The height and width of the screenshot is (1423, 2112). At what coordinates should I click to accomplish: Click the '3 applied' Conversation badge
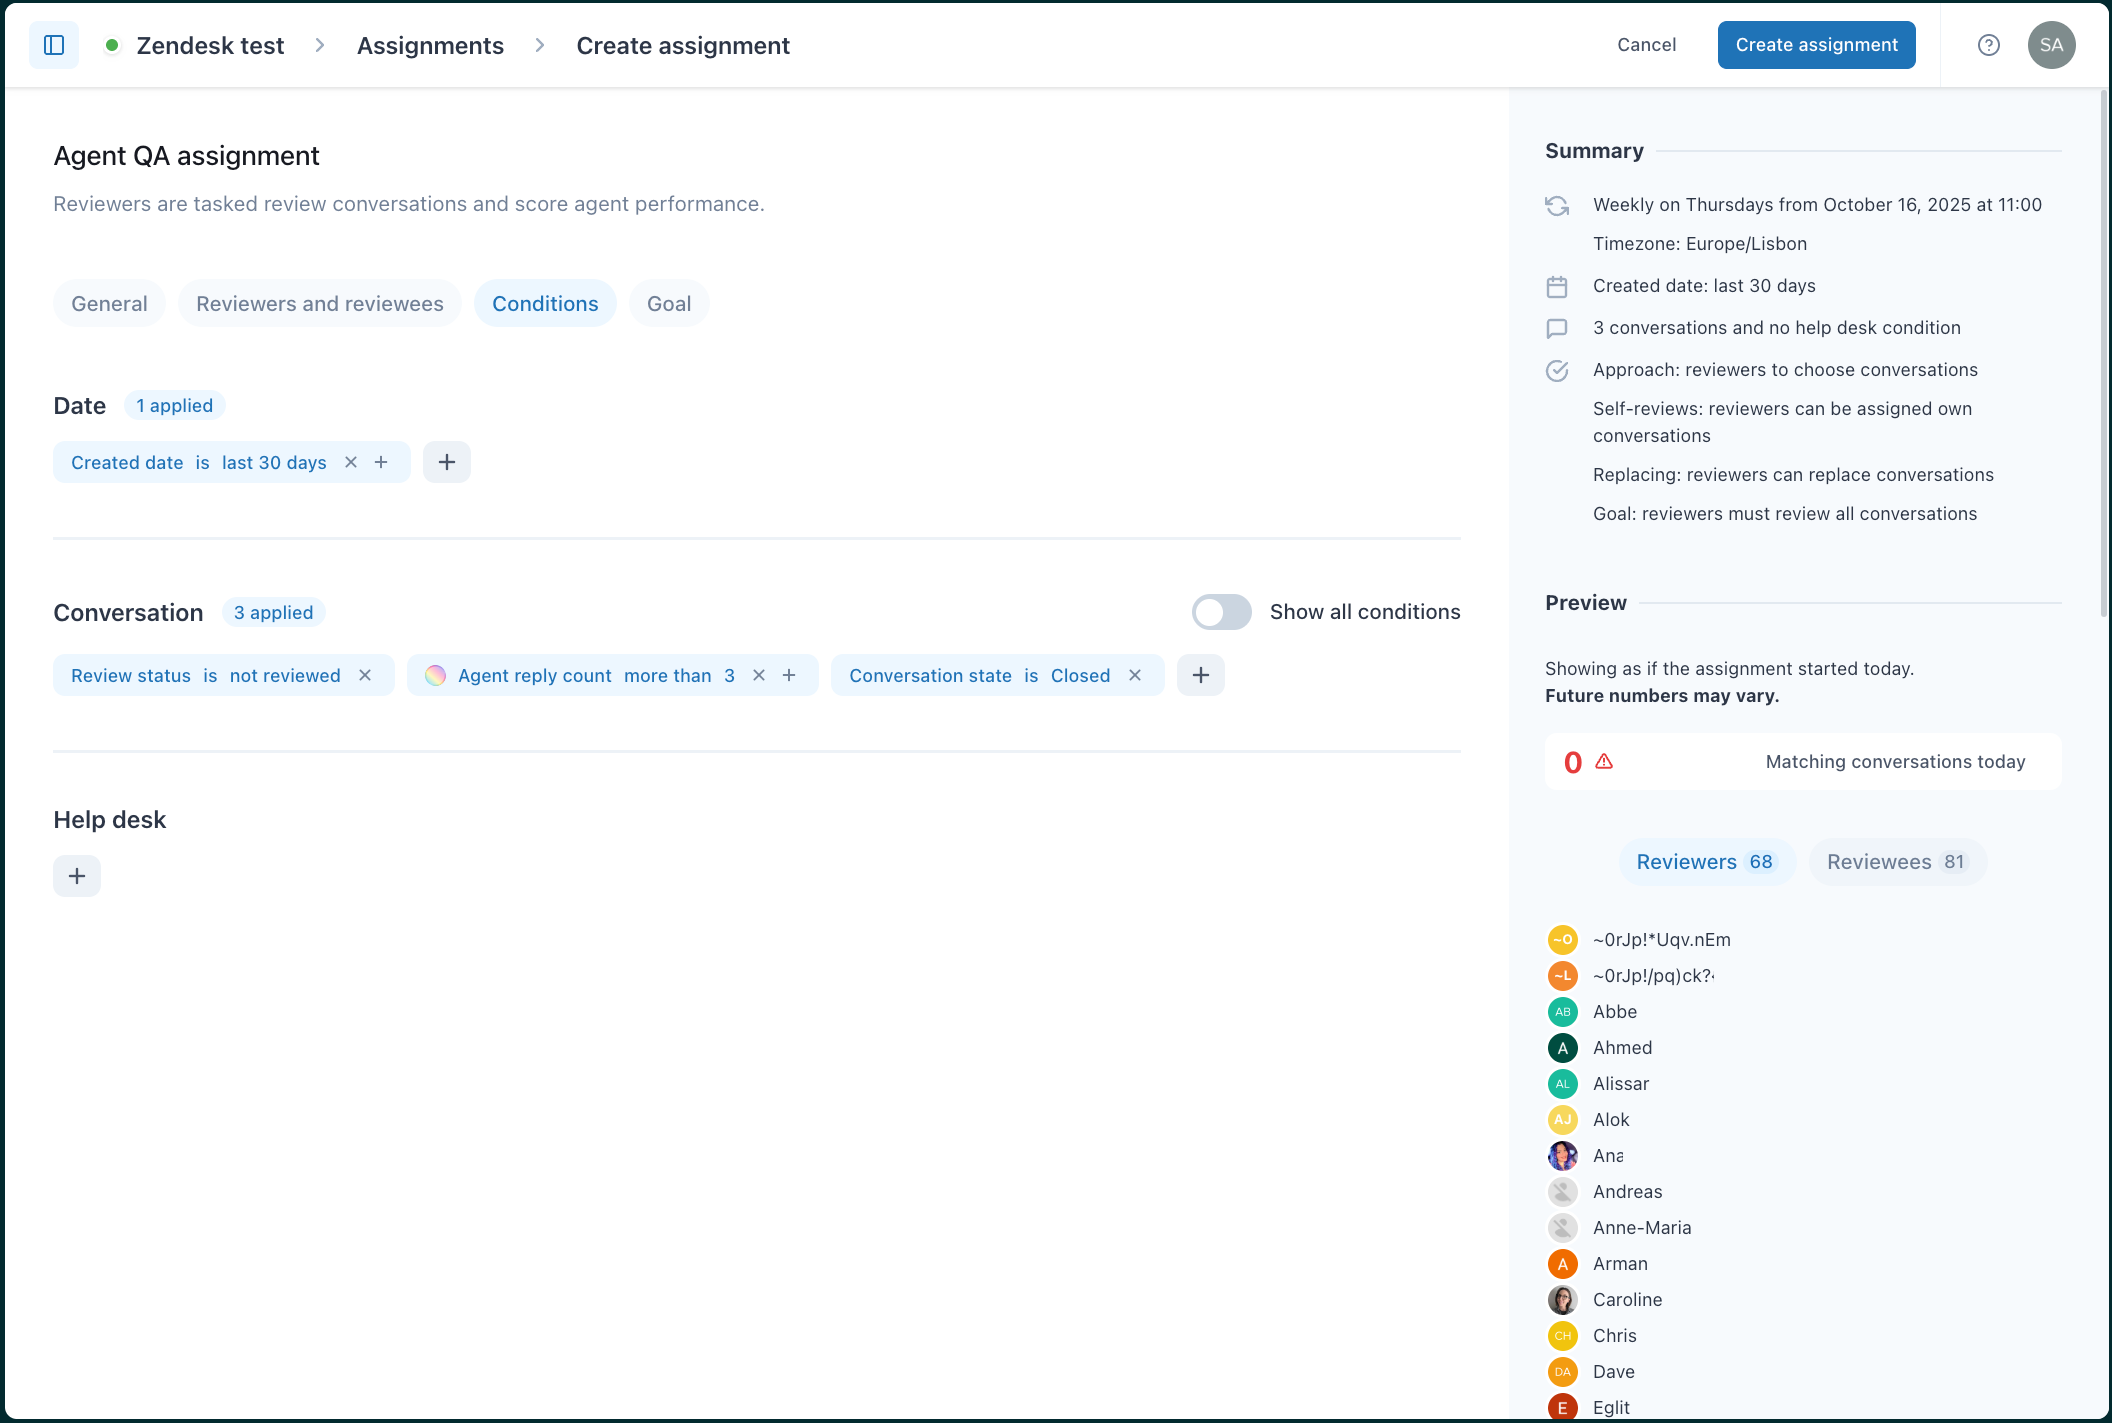(x=273, y=612)
